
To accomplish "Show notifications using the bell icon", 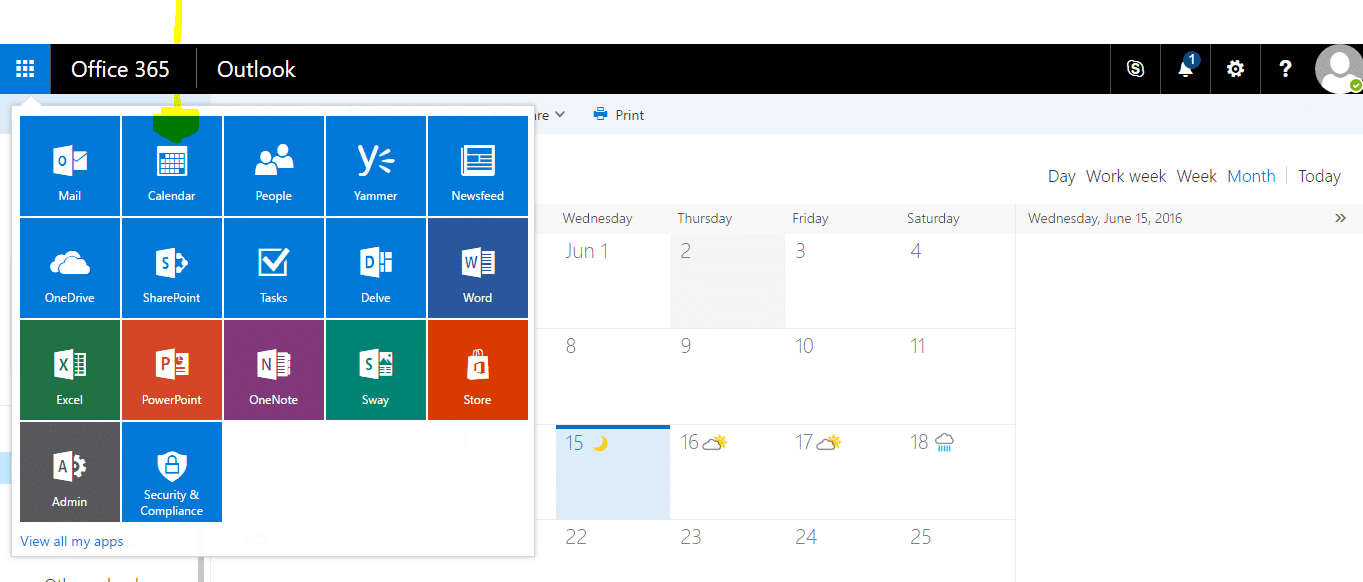I will (x=1186, y=69).
